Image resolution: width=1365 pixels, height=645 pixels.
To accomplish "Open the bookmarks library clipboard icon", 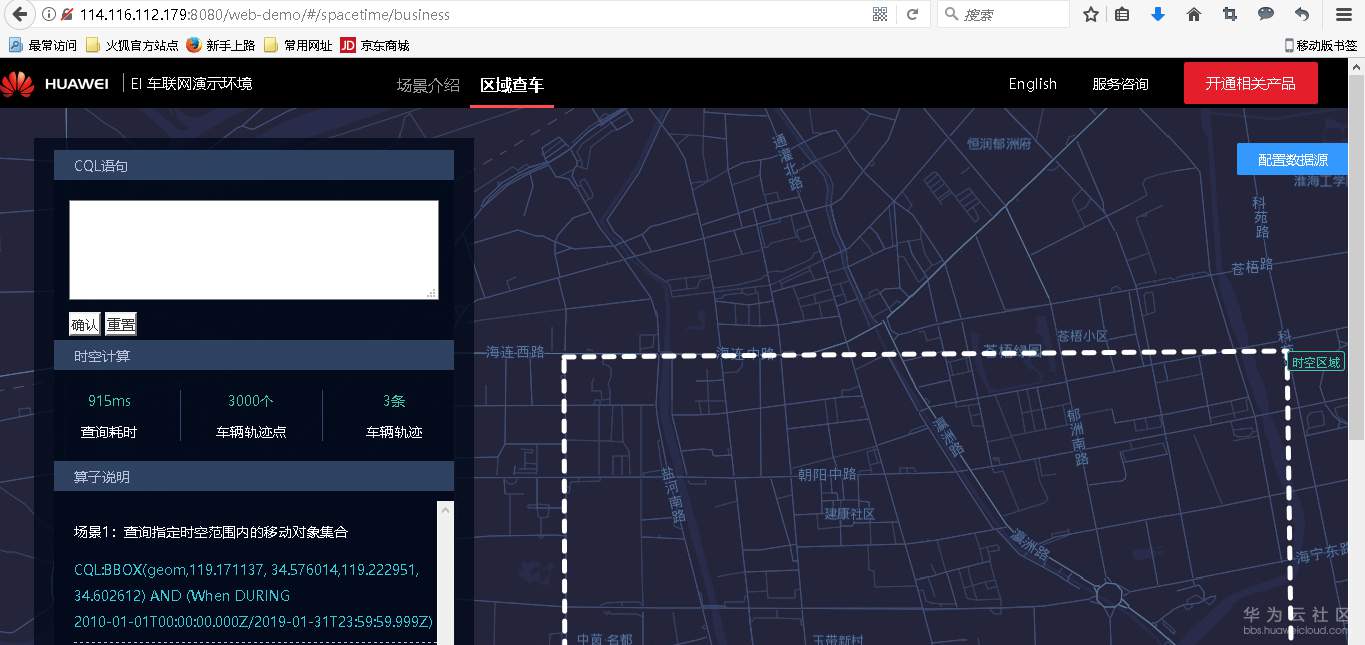I will 1122,15.
